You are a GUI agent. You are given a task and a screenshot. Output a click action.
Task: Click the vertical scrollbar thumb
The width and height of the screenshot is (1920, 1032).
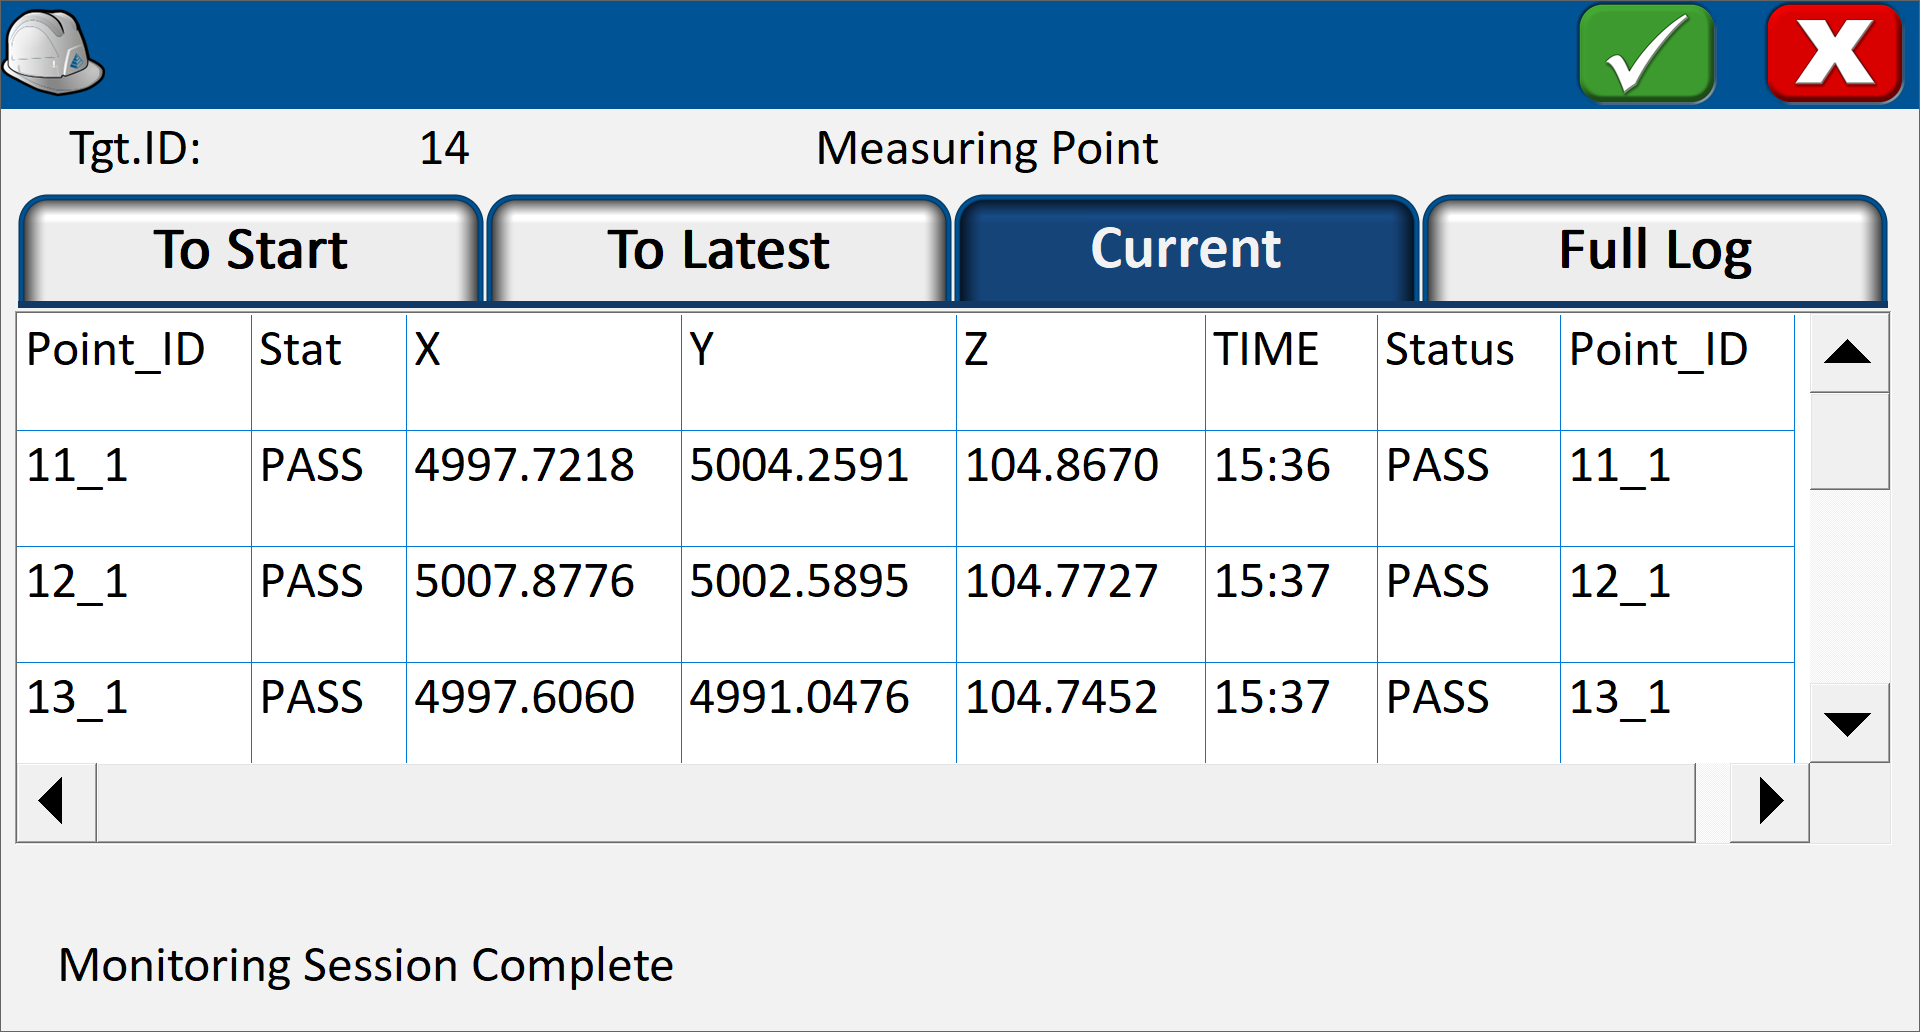(1848, 441)
